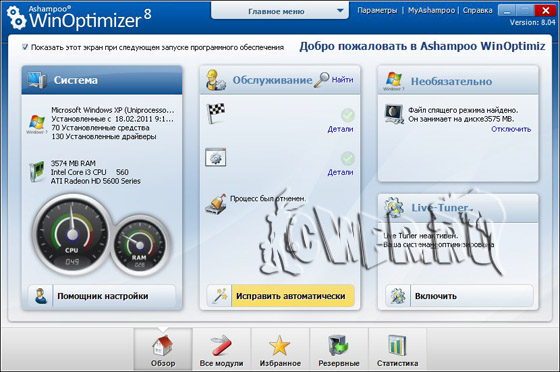This screenshot has height=372, width=560.
Task: Click the magnifier icon beside Найти
Action: pyautogui.click(x=321, y=80)
